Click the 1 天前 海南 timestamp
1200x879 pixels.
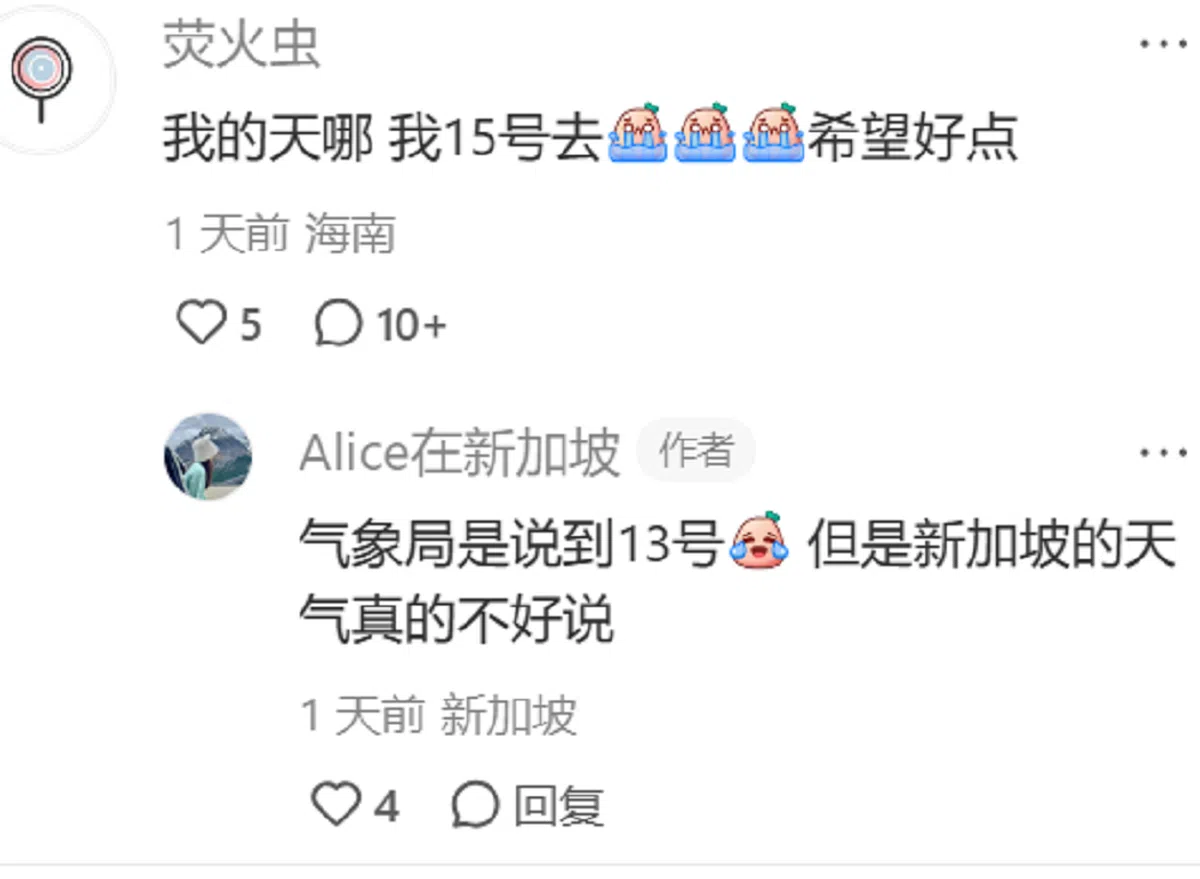[x=282, y=234]
